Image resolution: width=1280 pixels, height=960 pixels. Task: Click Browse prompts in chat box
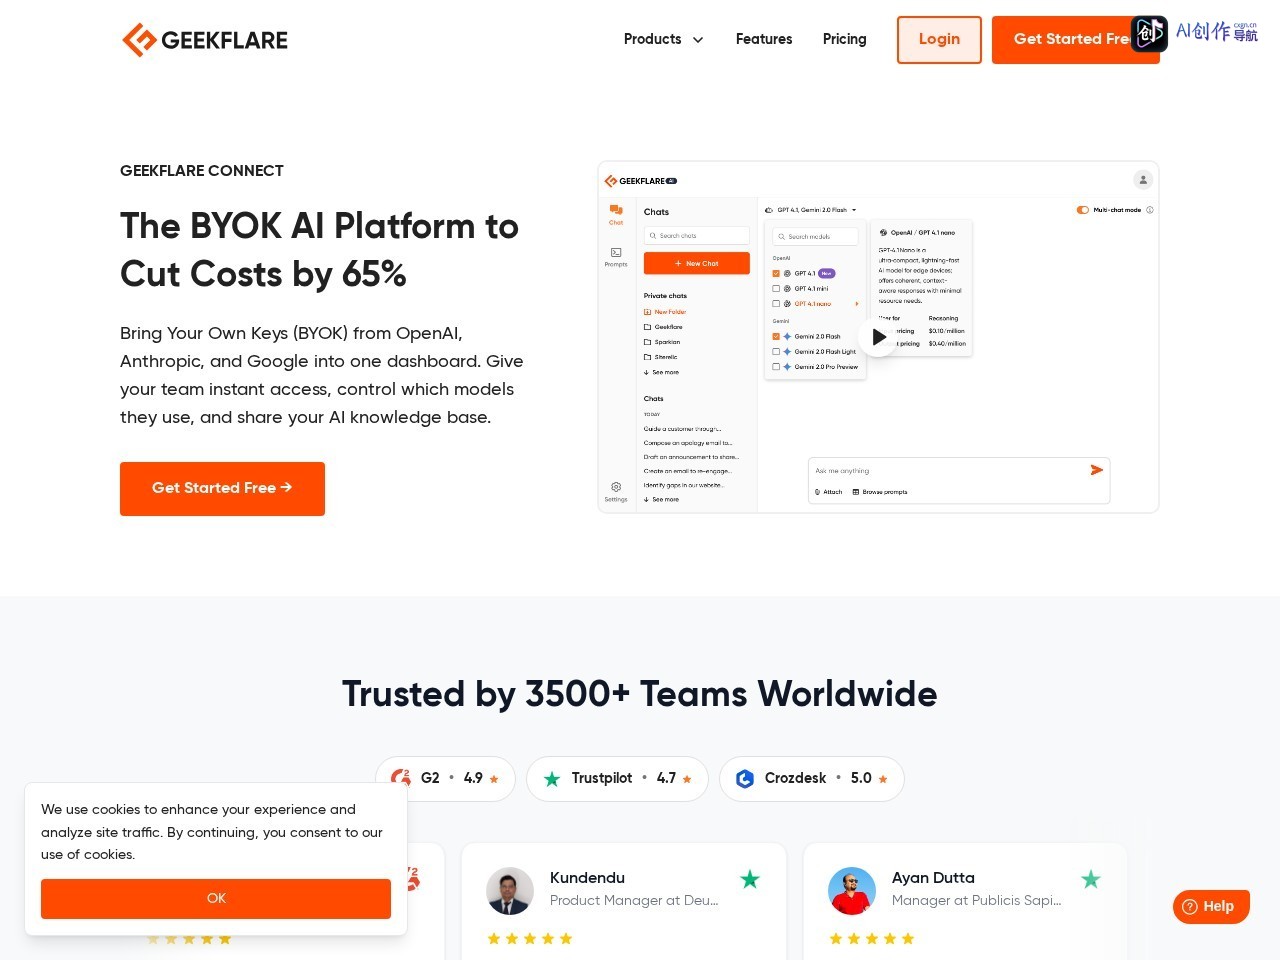[880, 492]
